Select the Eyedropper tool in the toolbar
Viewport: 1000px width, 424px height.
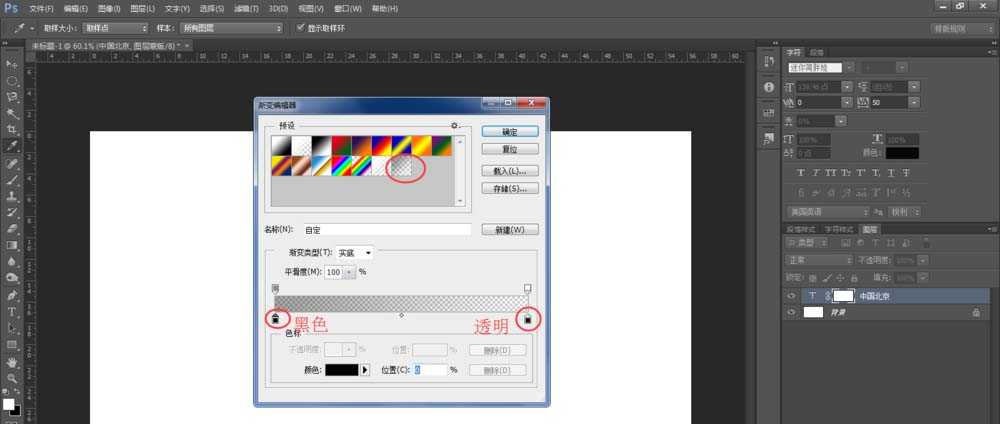(12, 146)
